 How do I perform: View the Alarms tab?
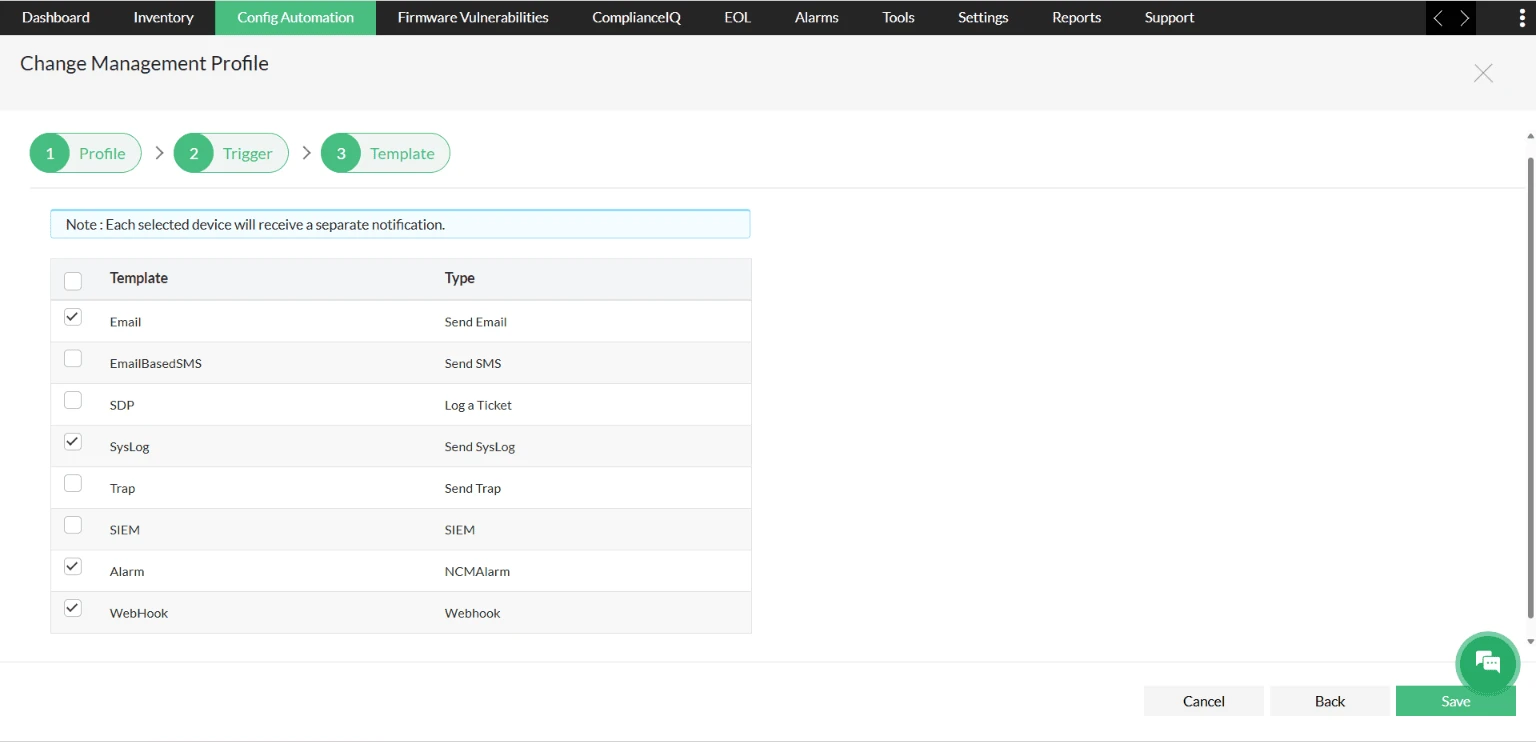pos(817,18)
